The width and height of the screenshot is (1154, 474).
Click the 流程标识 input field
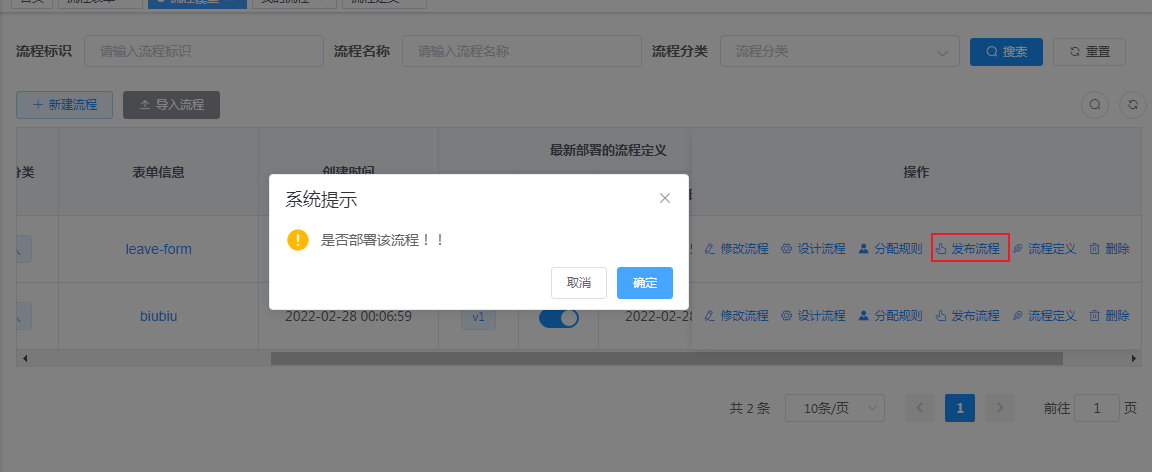coord(204,52)
